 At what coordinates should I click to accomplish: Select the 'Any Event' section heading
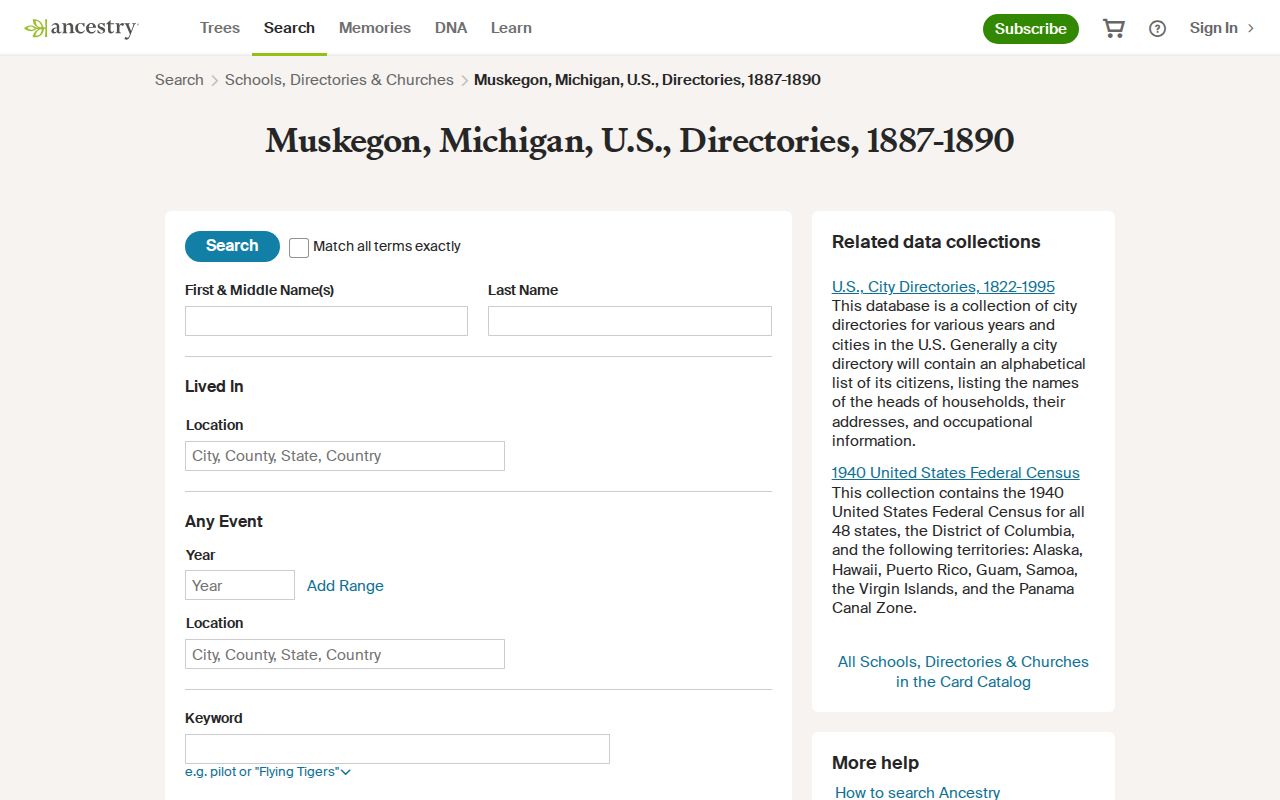pos(224,522)
